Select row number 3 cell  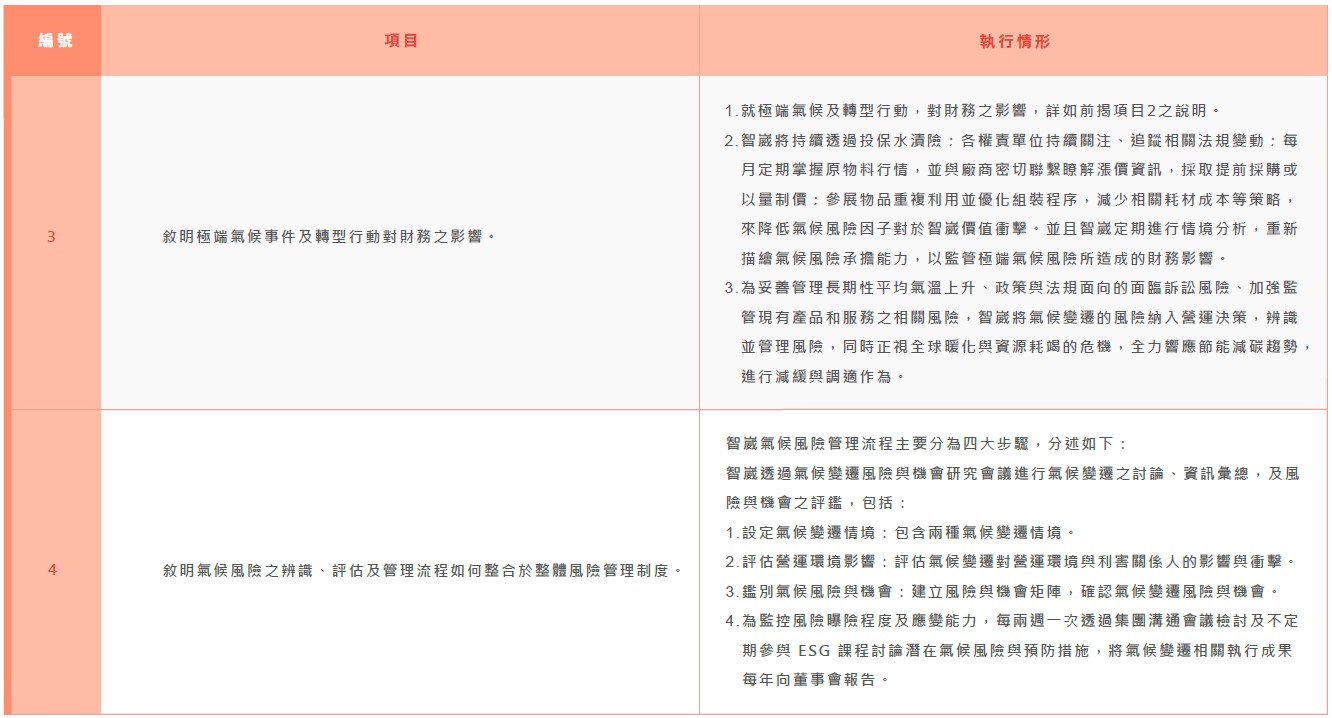(x=52, y=237)
